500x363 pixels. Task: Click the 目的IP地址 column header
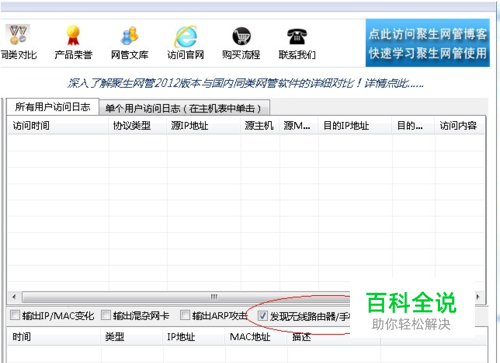[x=355, y=126]
